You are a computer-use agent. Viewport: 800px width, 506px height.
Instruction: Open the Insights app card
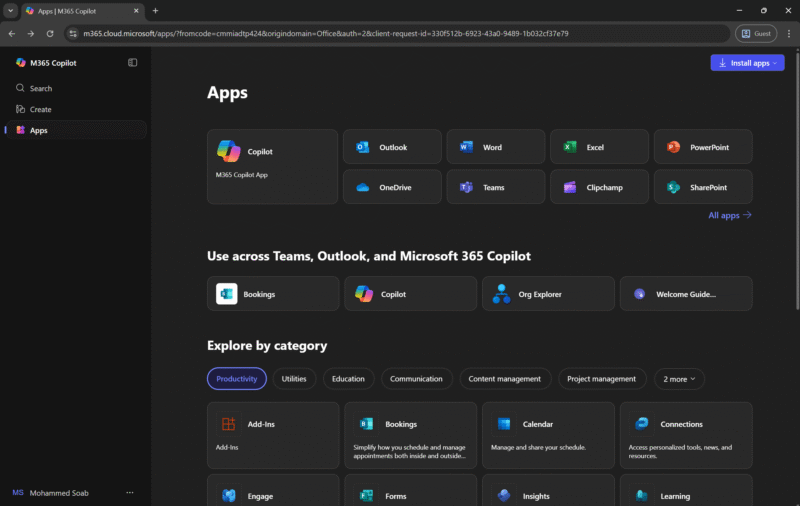(548, 491)
